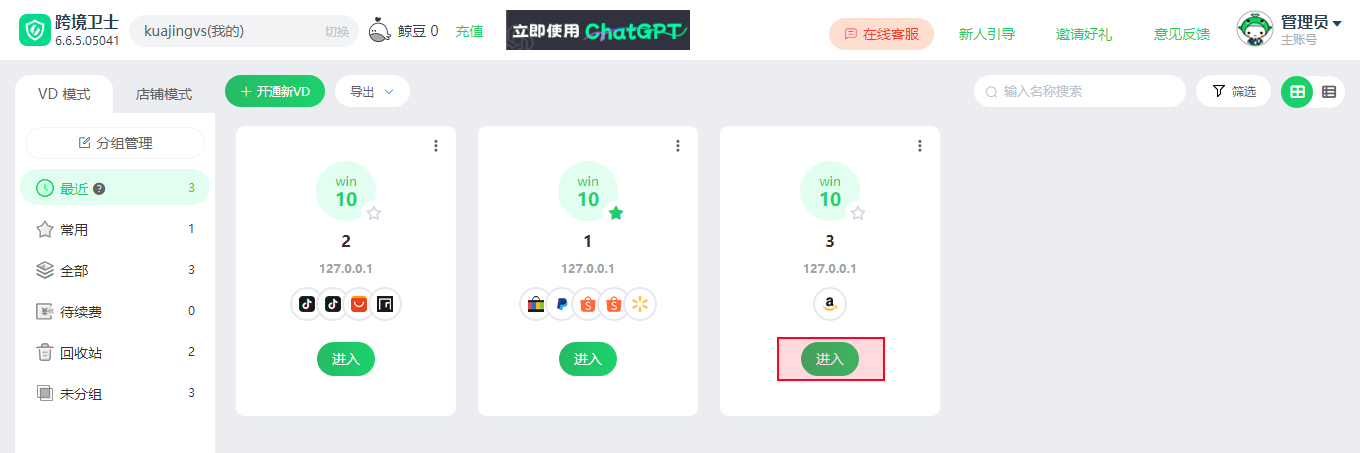Expand the 导出 export dropdown
1360x453 pixels.
tap(372, 91)
